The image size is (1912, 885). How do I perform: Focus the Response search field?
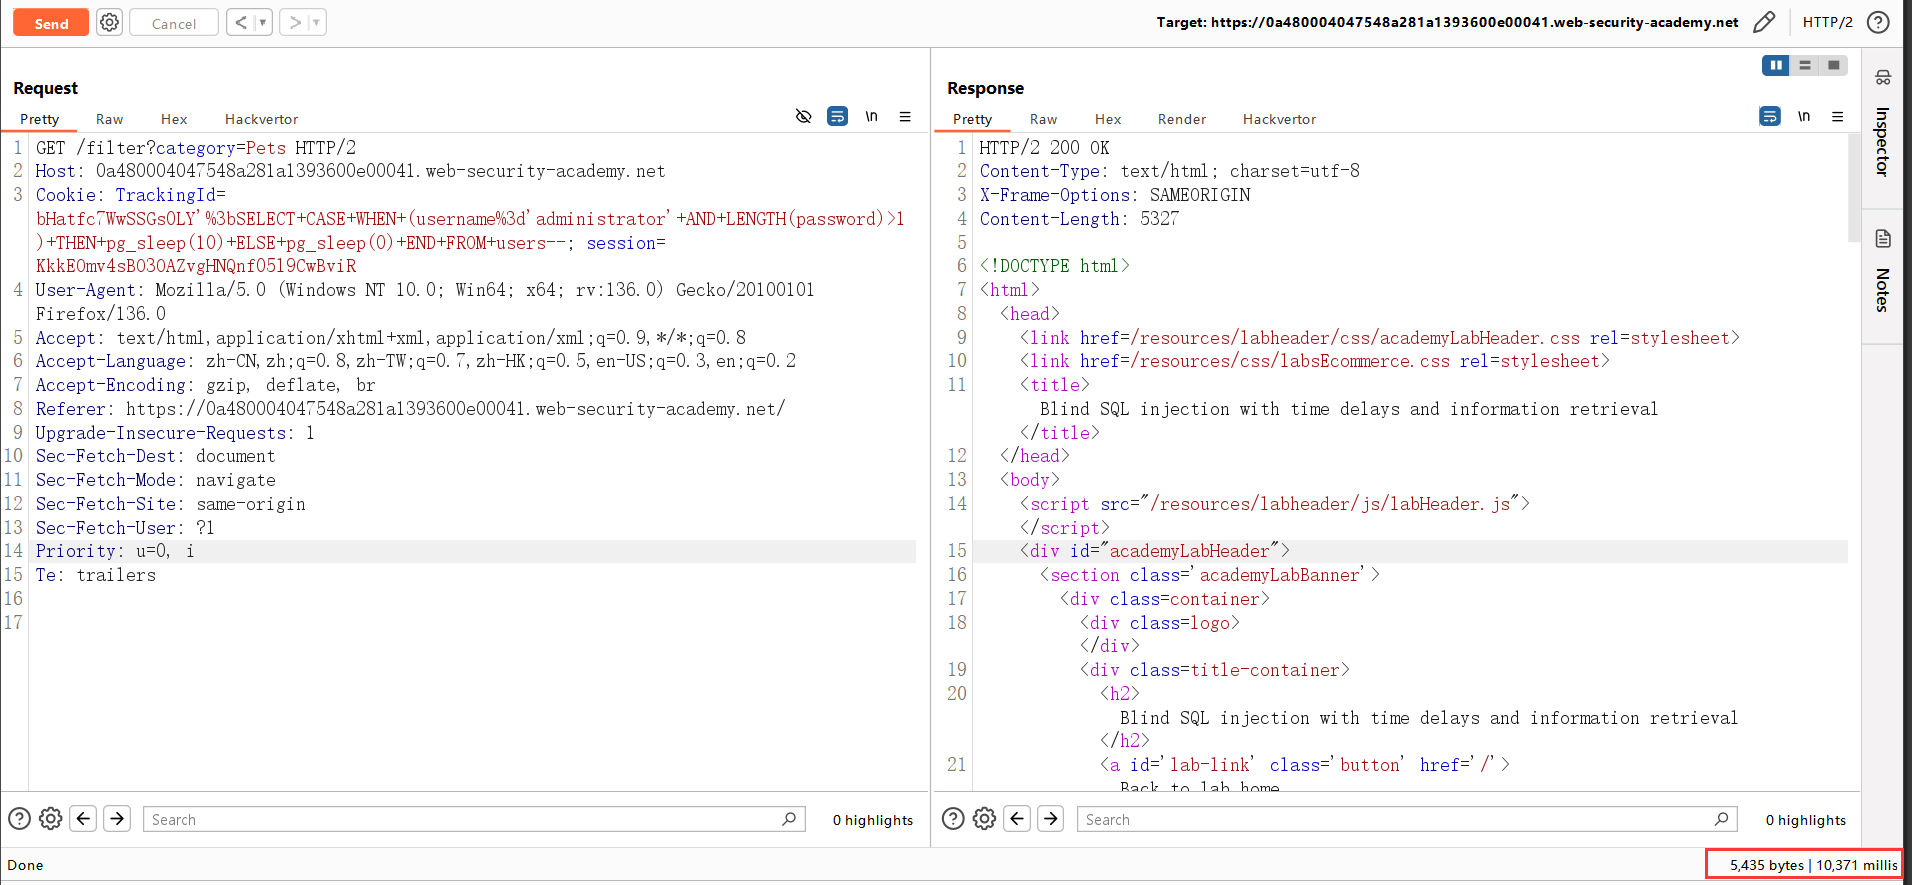1407,819
